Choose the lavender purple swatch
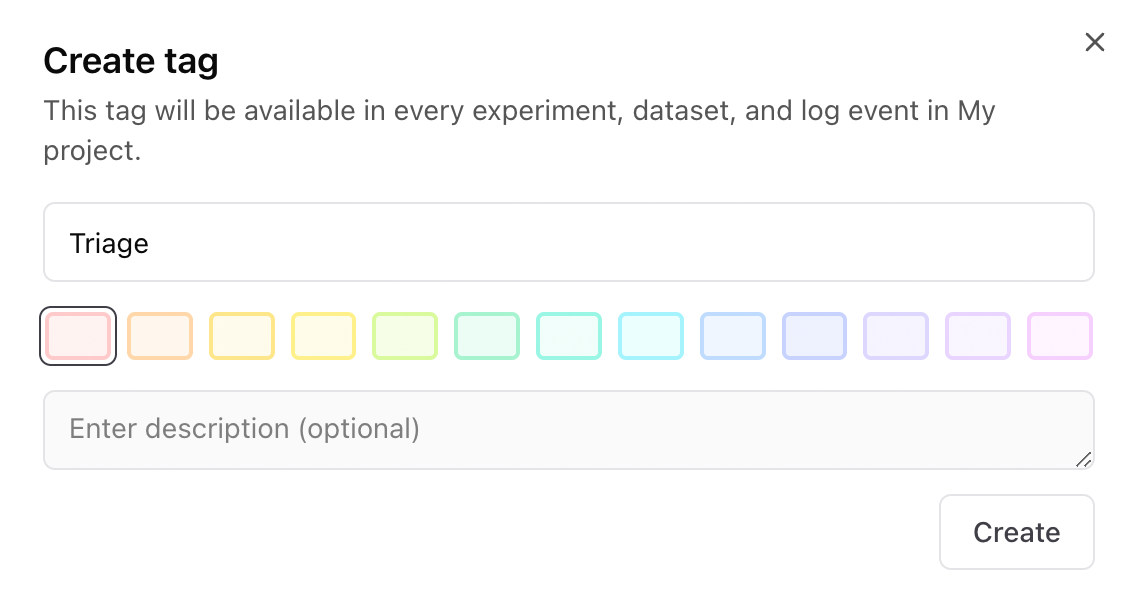This screenshot has height=614, width=1136. [x=896, y=336]
